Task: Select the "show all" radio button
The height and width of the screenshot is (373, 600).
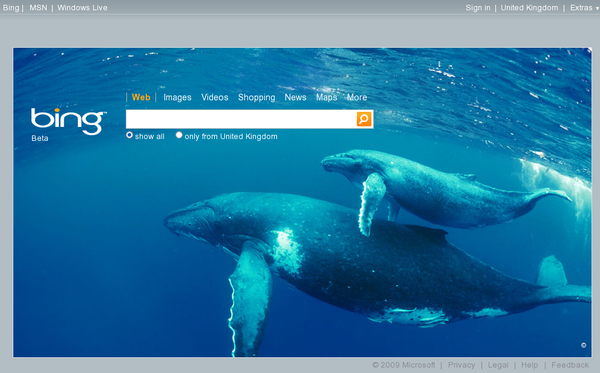Action: pos(129,135)
